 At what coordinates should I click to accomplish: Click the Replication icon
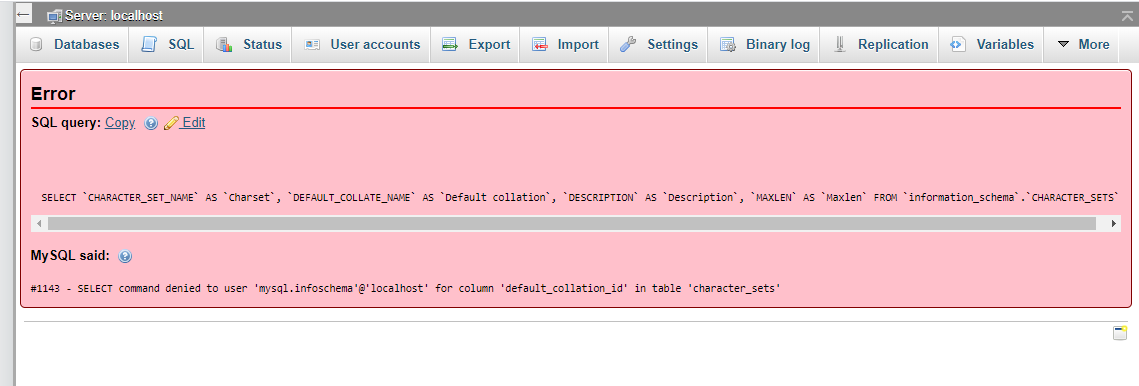click(840, 44)
